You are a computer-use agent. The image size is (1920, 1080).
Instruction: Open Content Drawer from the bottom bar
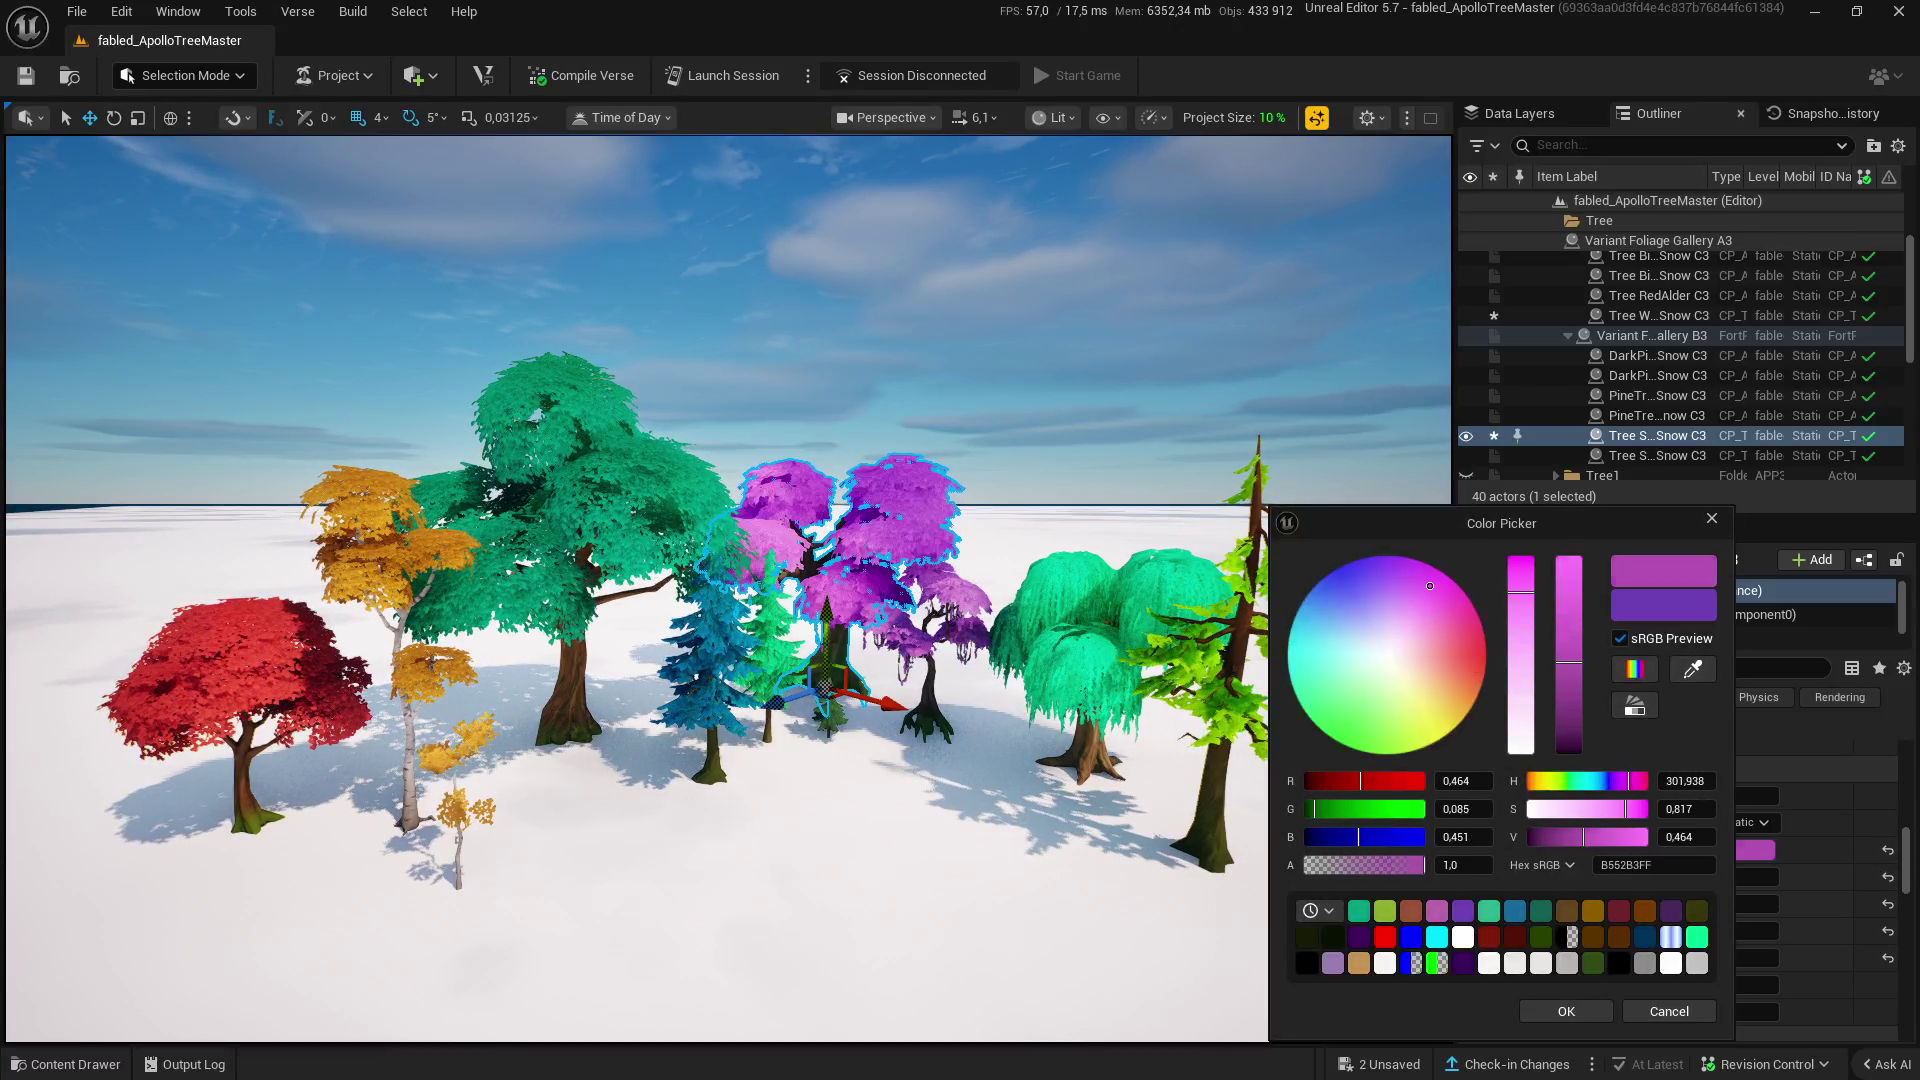coord(66,1064)
